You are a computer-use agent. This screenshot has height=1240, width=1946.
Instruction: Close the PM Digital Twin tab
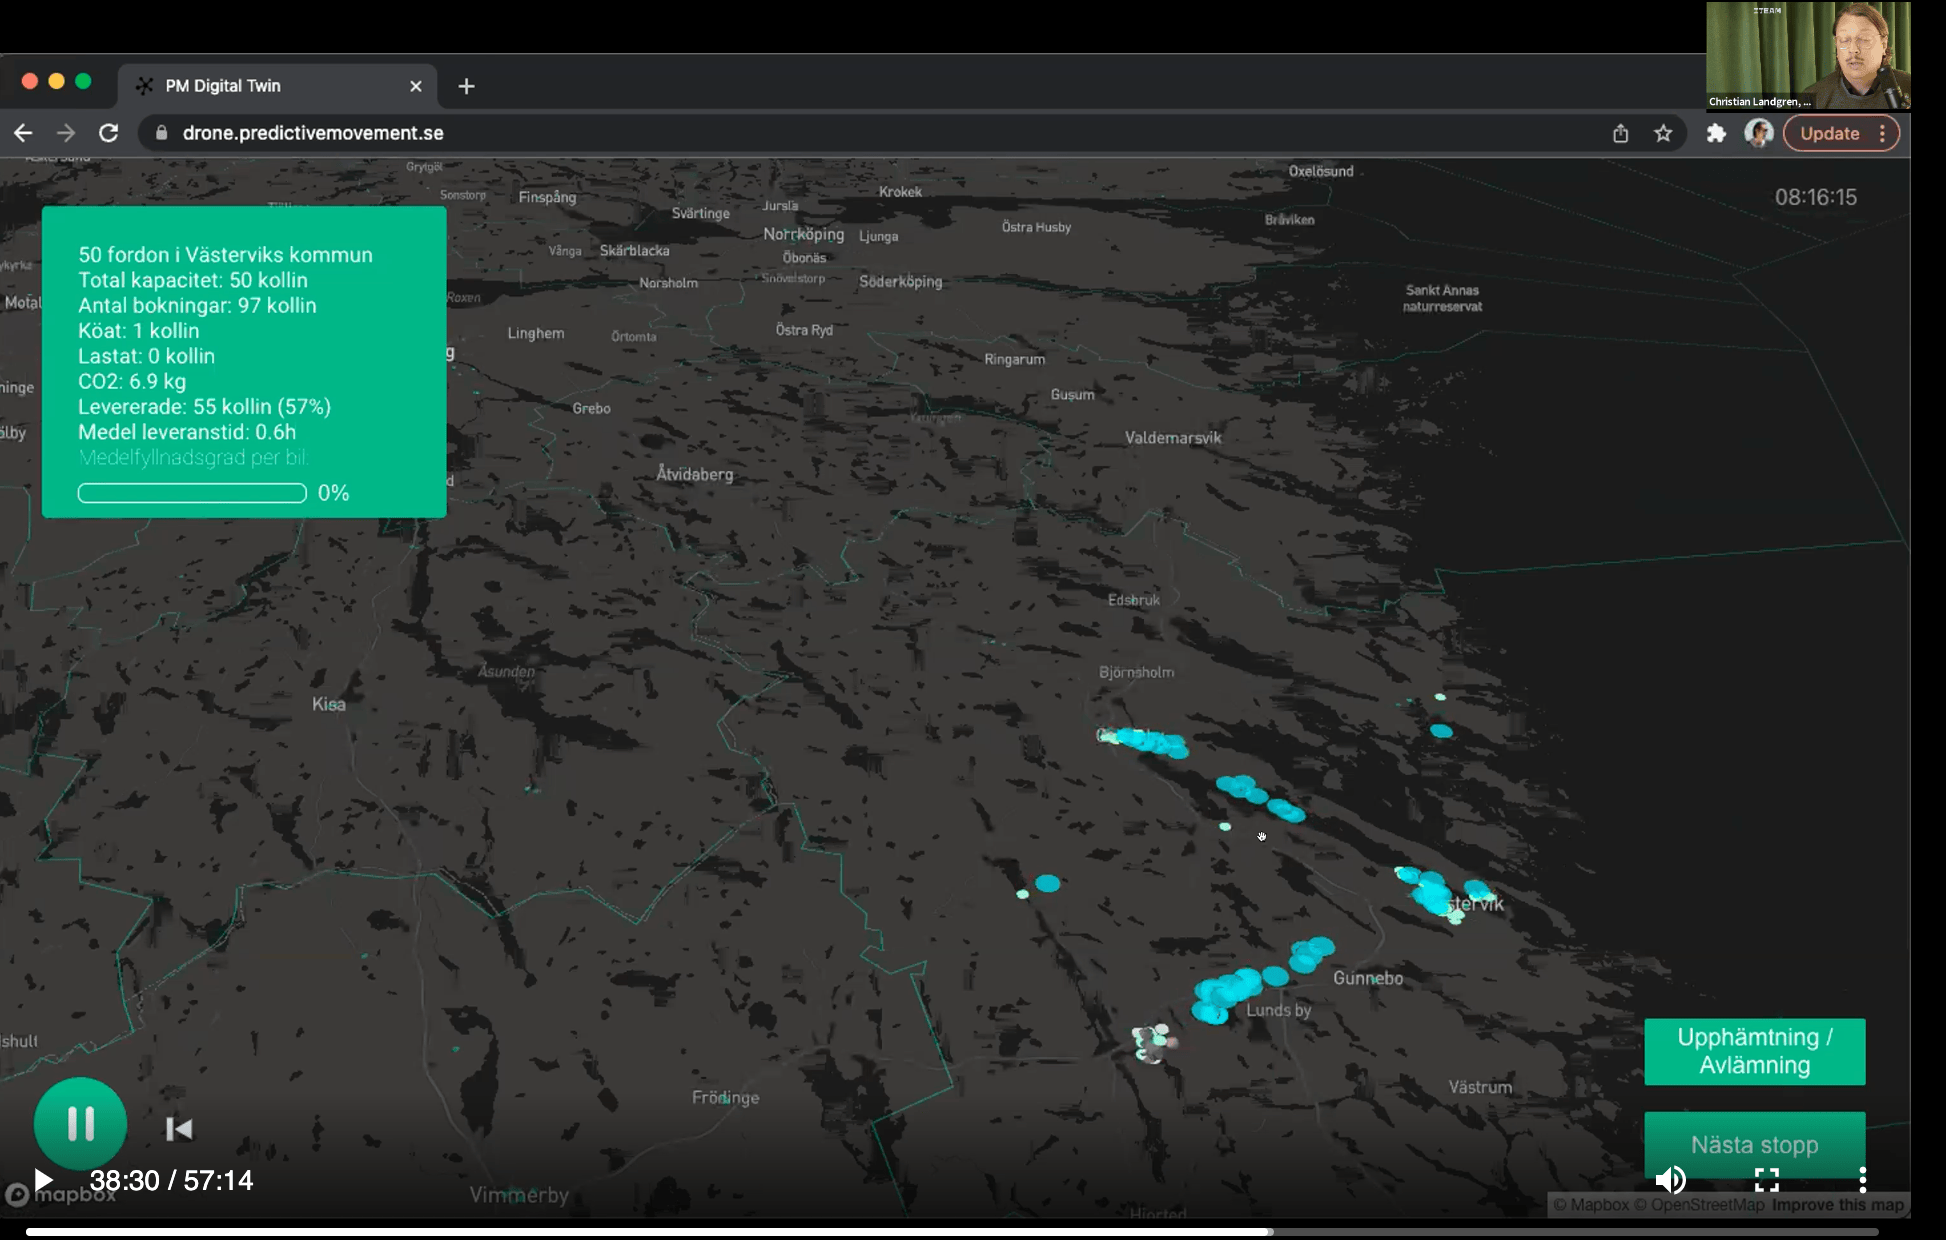tap(416, 86)
